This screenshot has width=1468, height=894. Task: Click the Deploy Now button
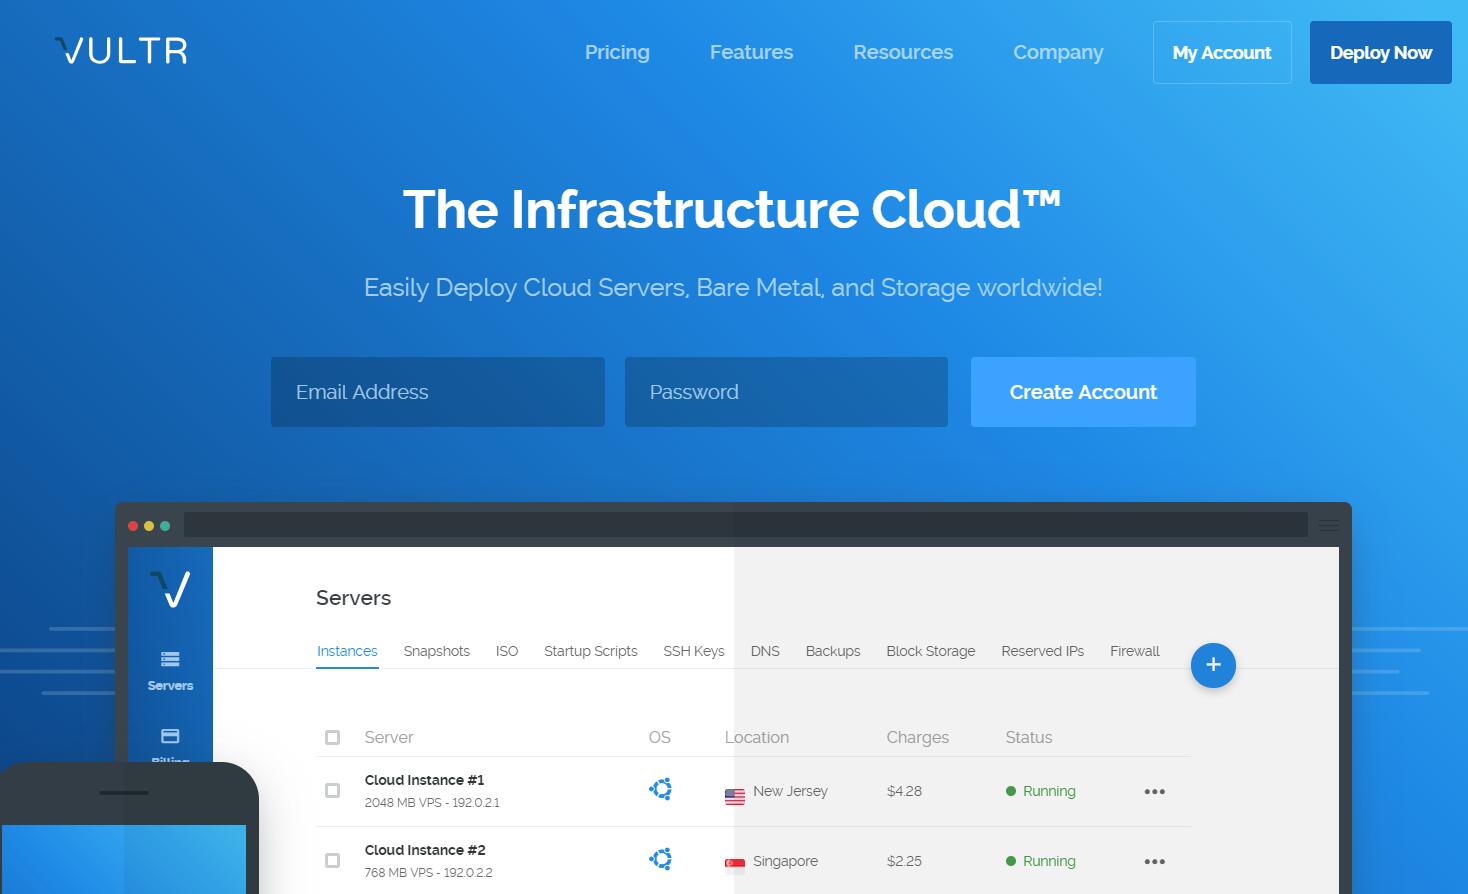pyautogui.click(x=1381, y=52)
